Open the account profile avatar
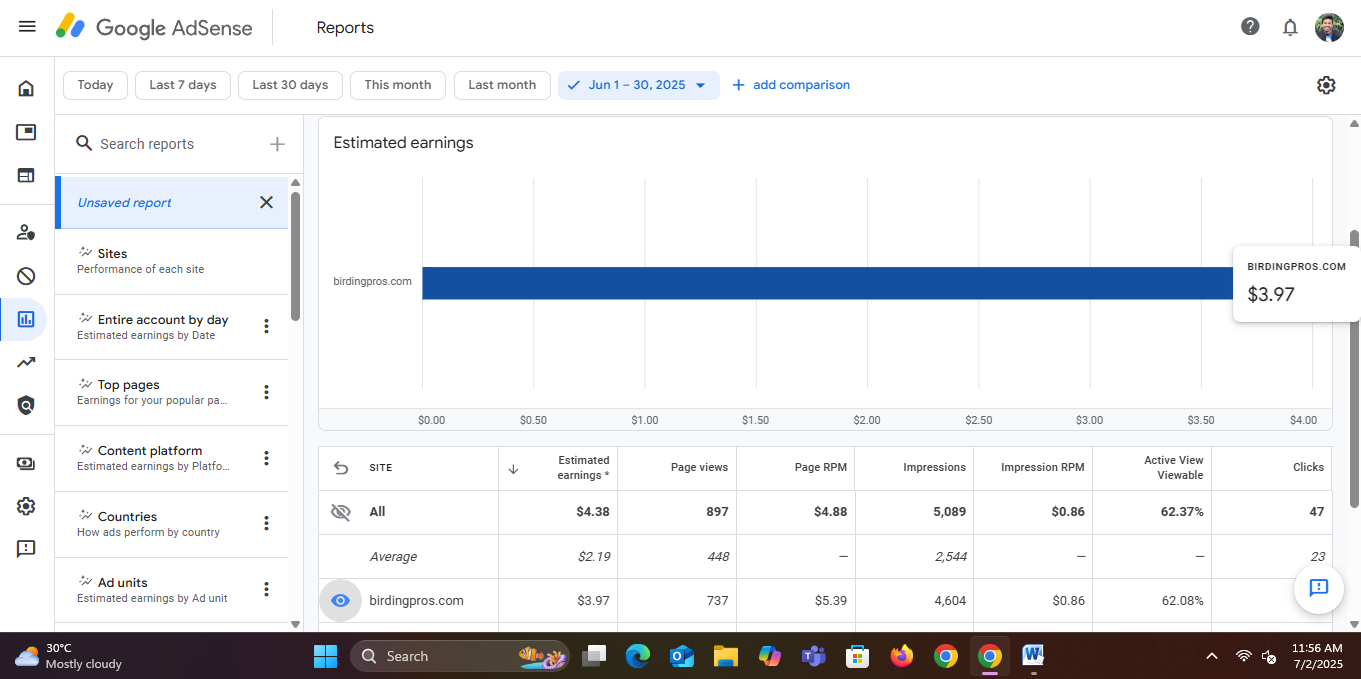 pos(1329,27)
